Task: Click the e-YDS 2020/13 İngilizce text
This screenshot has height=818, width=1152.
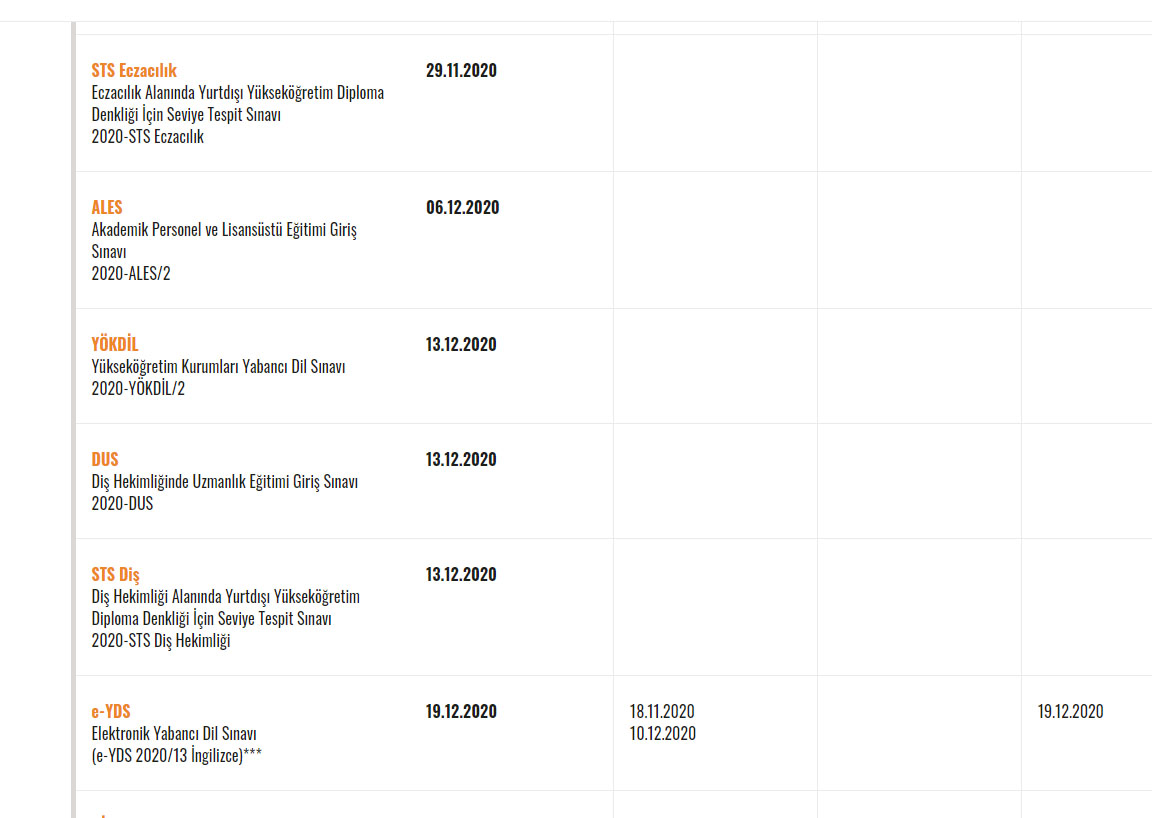Action: point(176,756)
